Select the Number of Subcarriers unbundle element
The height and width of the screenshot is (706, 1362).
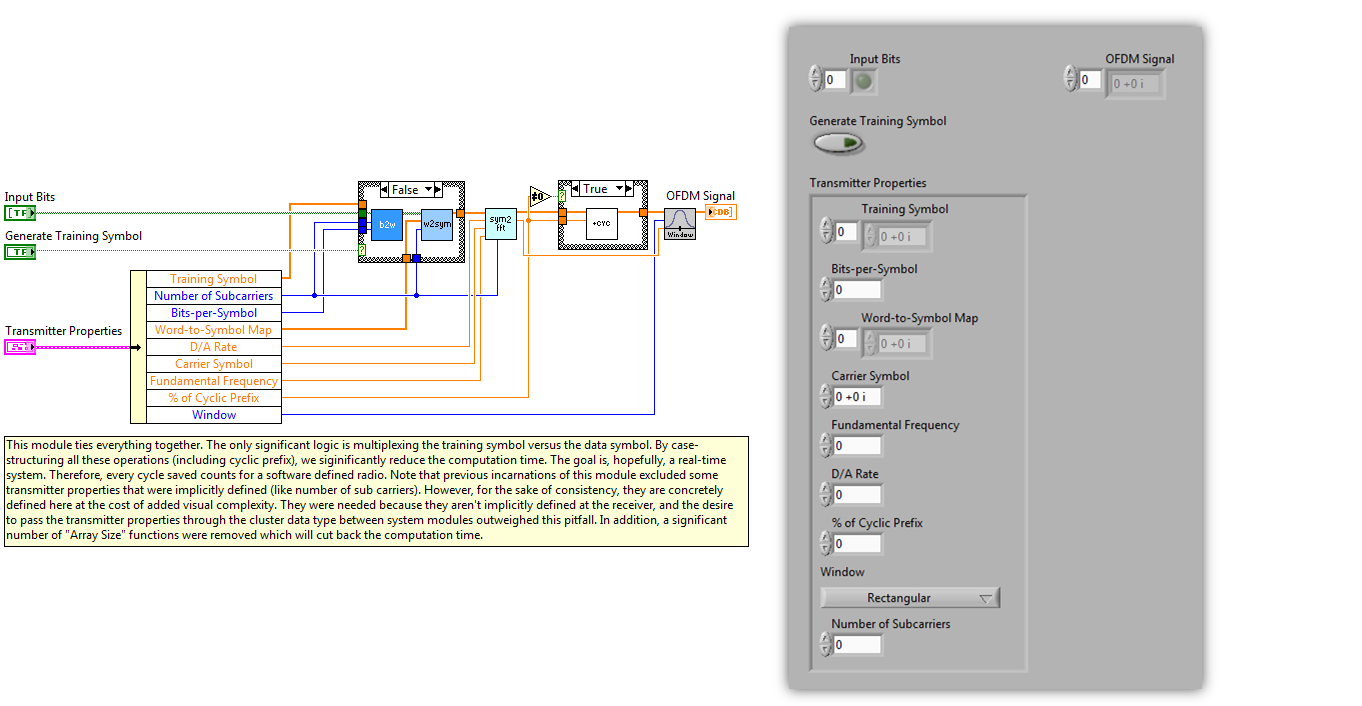213,296
